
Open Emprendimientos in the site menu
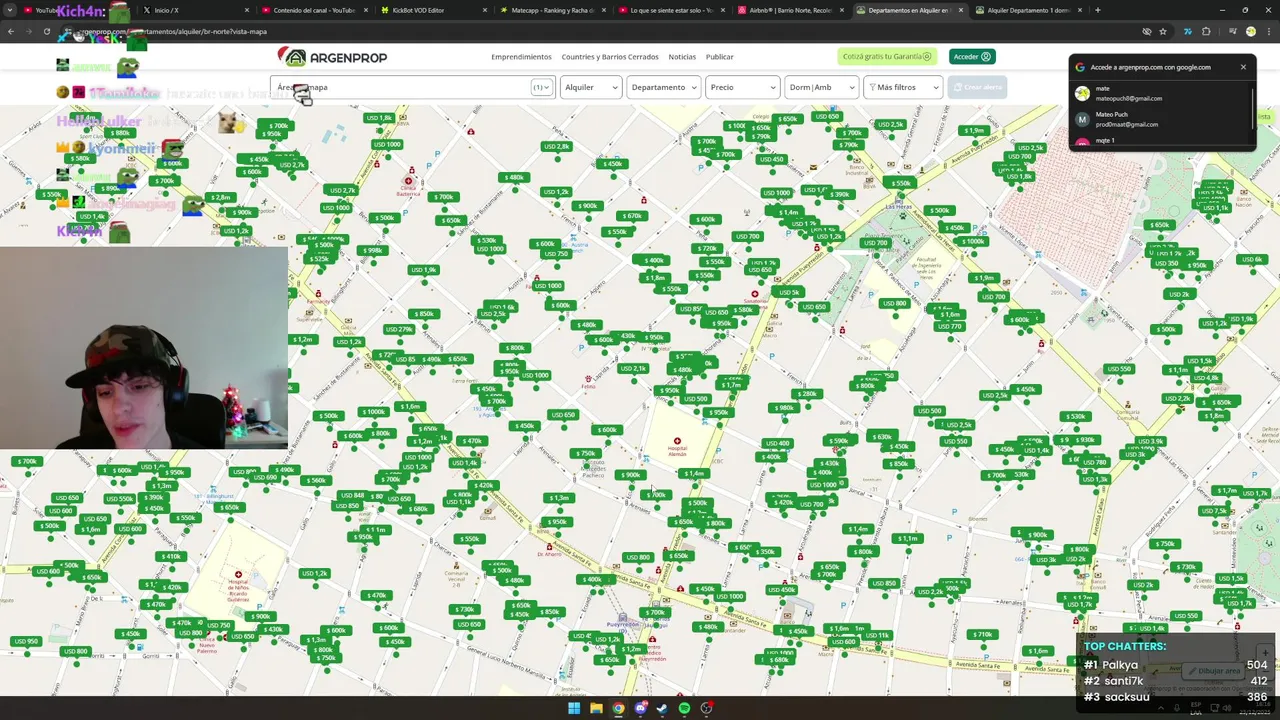tap(521, 57)
